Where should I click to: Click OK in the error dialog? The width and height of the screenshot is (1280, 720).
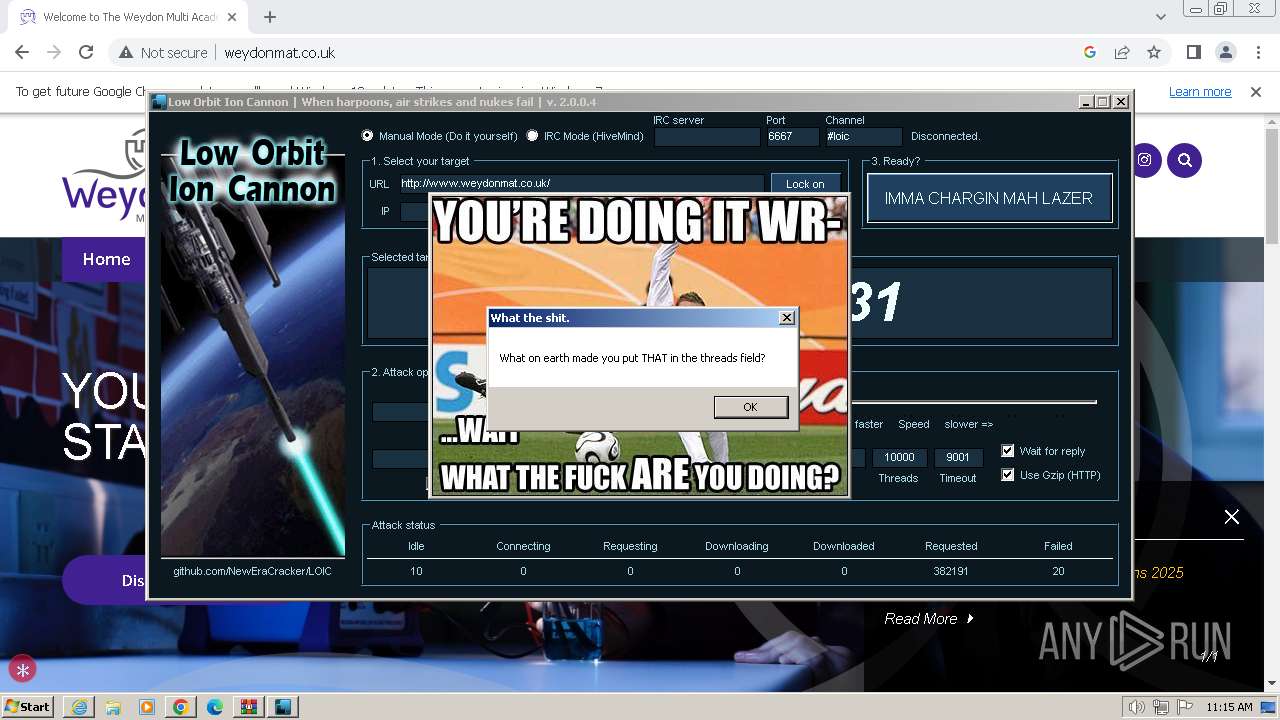(x=750, y=407)
